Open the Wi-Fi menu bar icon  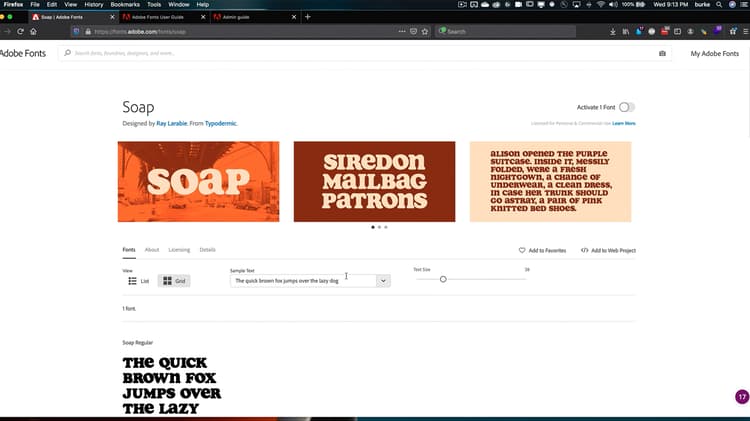point(601,4)
